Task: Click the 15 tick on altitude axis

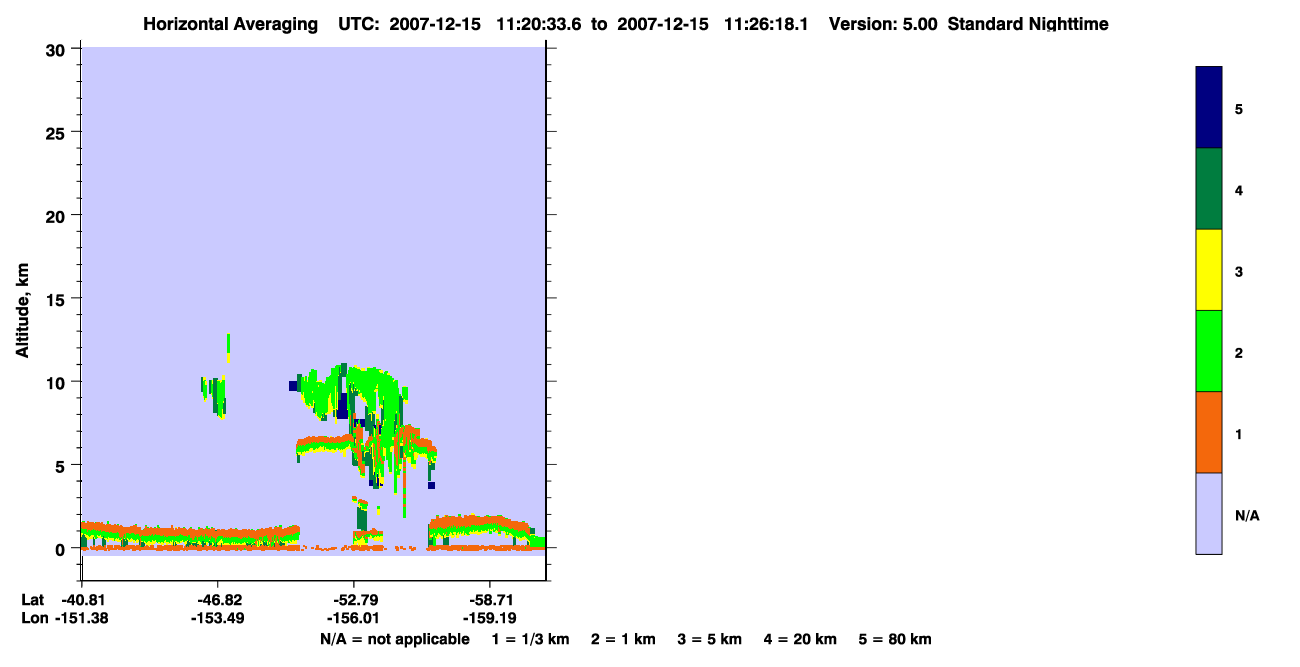Action: 57,299
